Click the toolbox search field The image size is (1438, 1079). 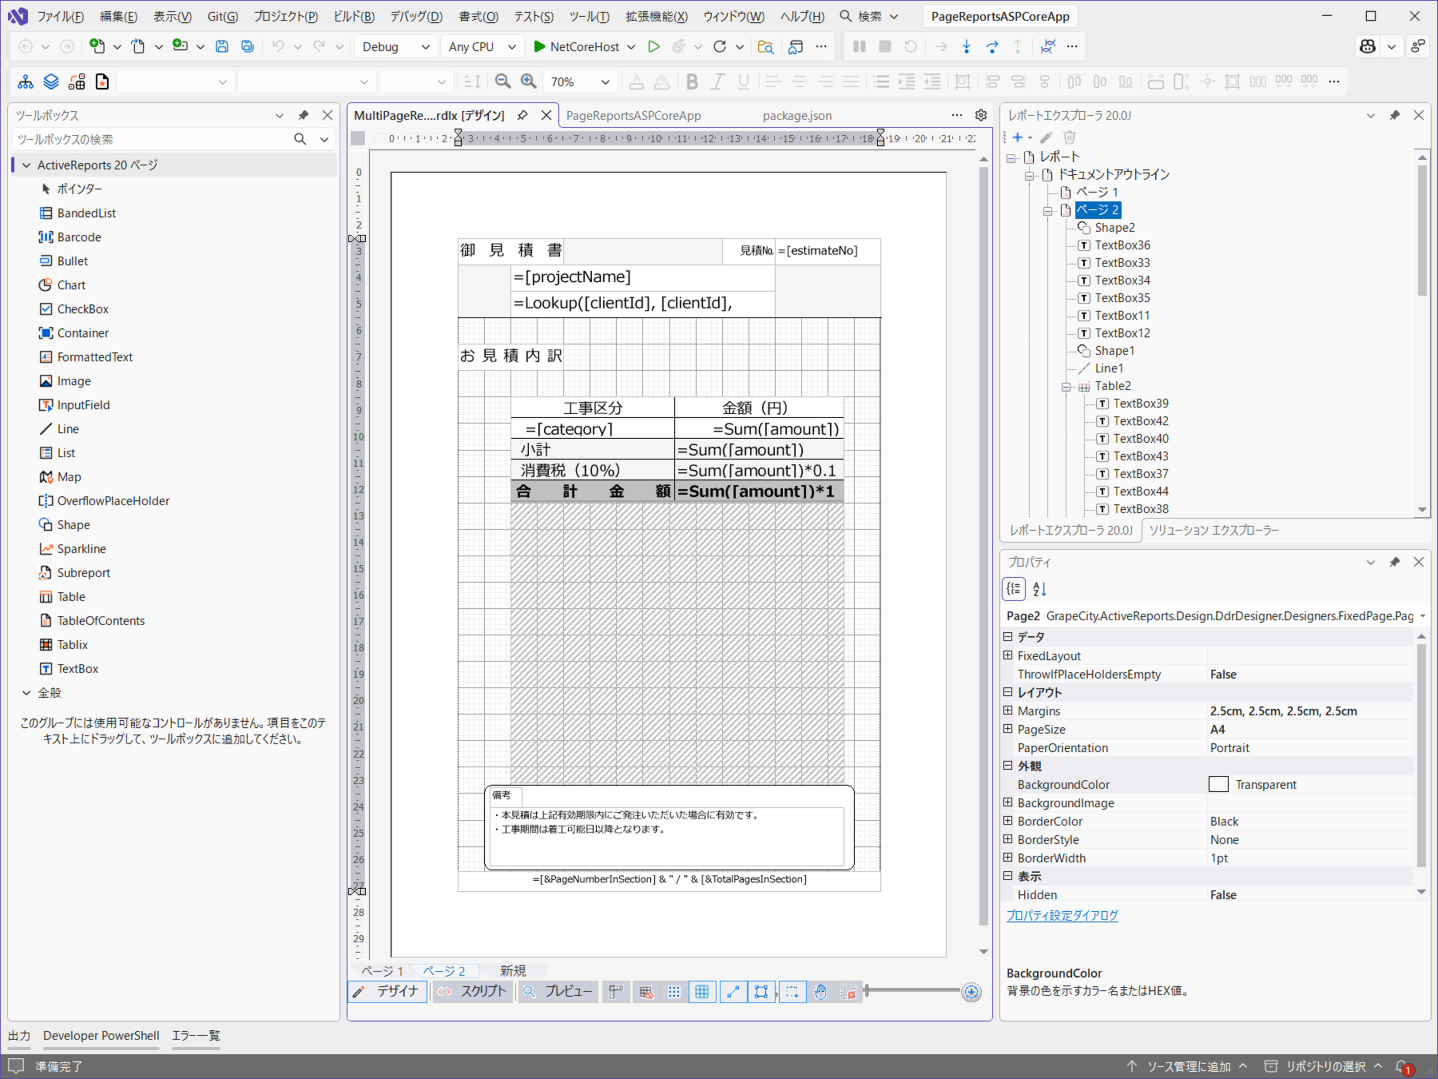pos(150,139)
